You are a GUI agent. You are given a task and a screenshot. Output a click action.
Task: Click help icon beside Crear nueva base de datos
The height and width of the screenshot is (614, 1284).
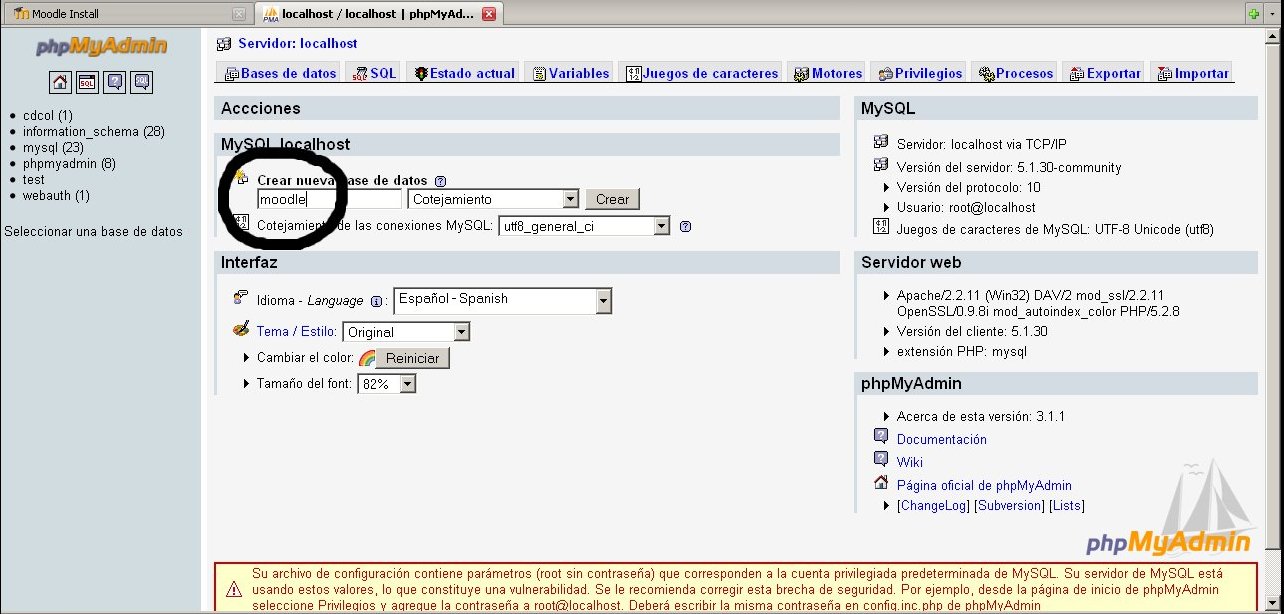coord(440,181)
